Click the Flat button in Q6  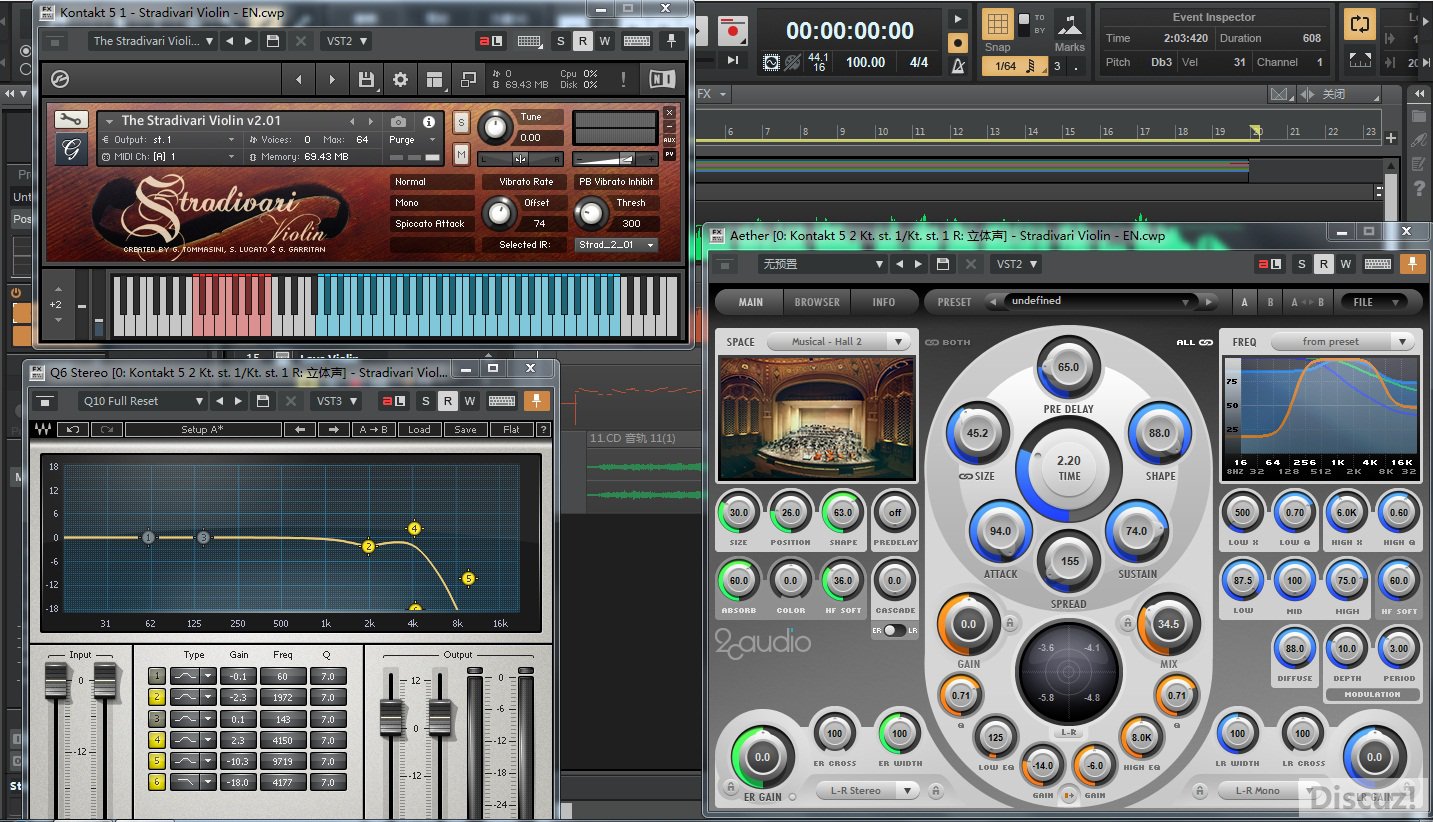pyautogui.click(x=511, y=430)
